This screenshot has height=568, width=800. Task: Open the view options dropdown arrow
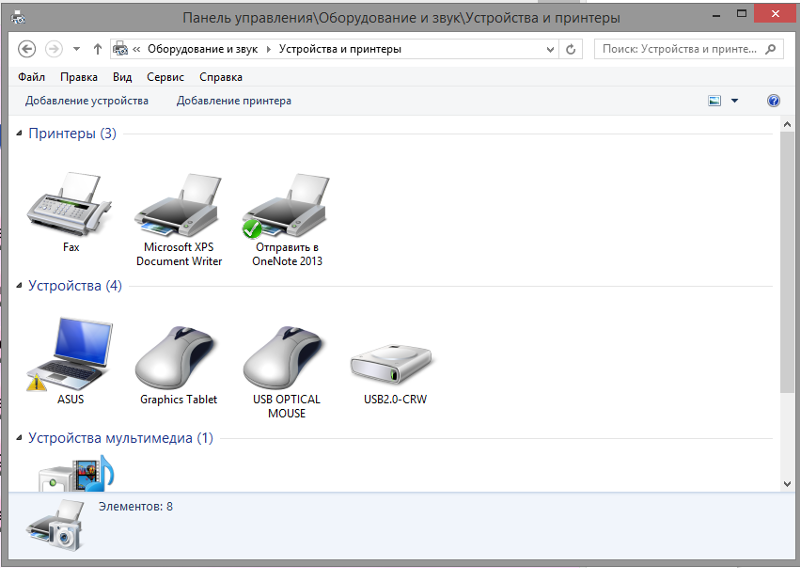(x=735, y=101)
